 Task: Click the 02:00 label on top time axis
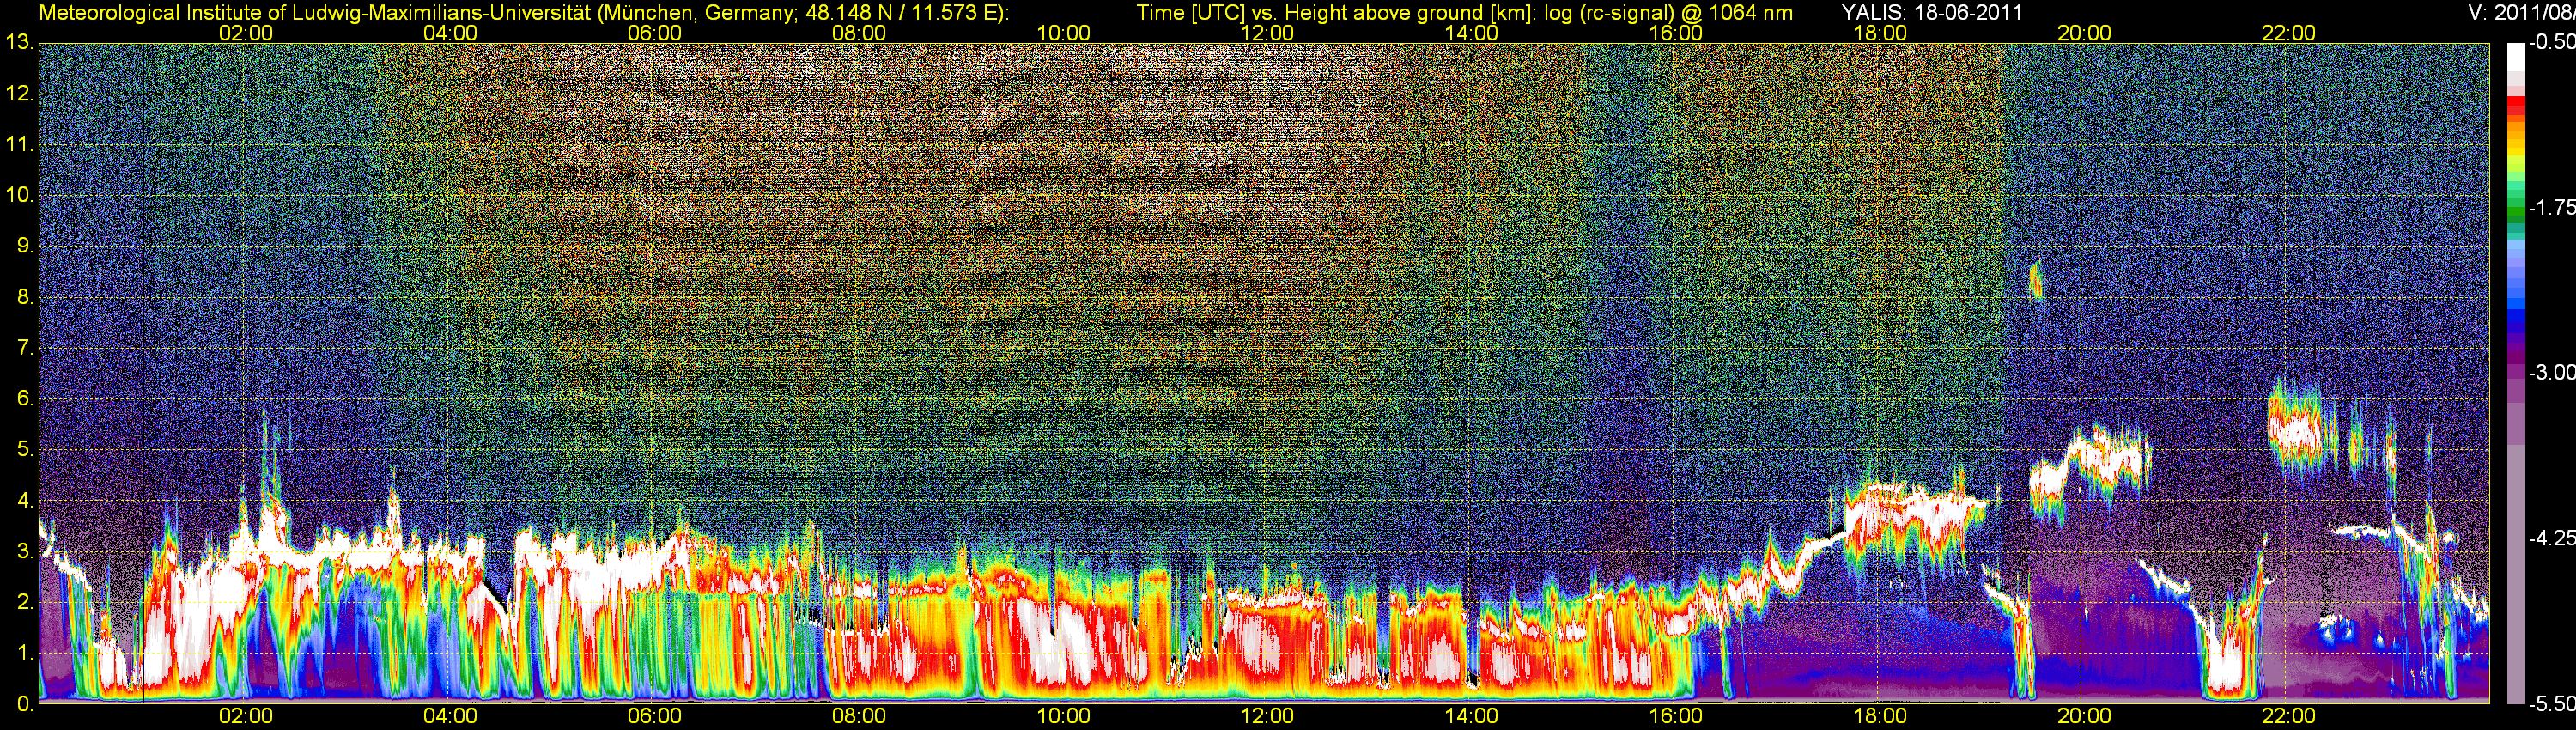coord(245,33)
